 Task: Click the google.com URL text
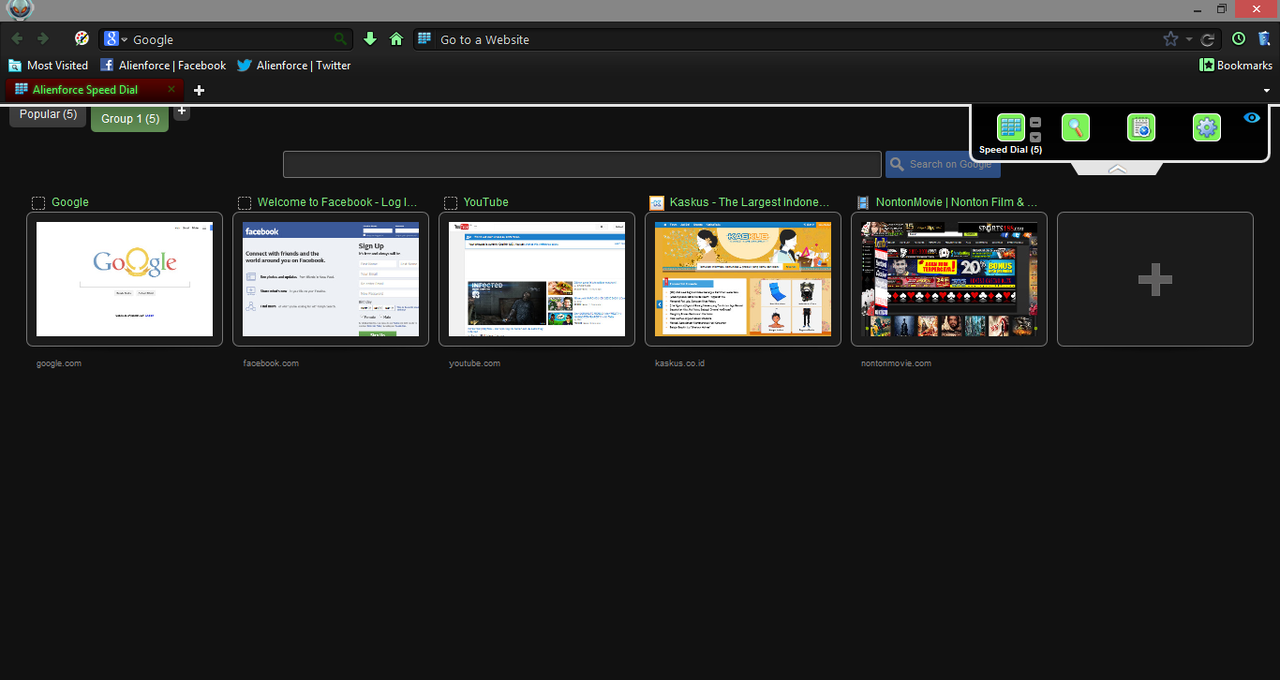click(59, 364)
